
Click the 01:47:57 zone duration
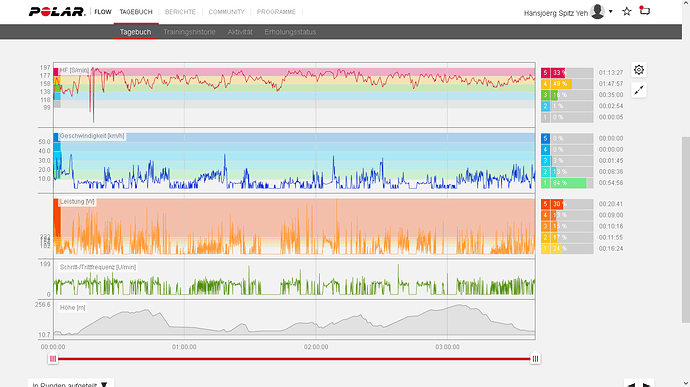[611, 84]
